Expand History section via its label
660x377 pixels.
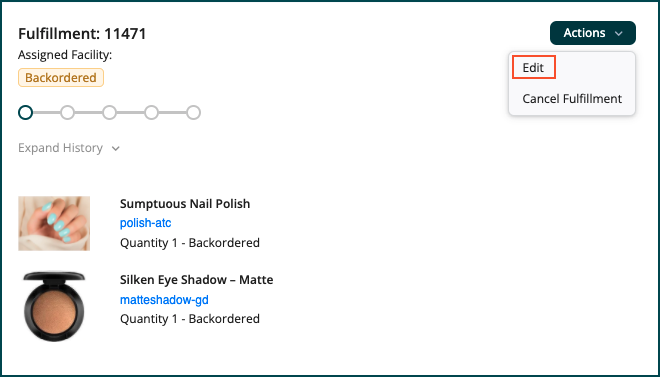pyautogui.click(x=60, y=148)
